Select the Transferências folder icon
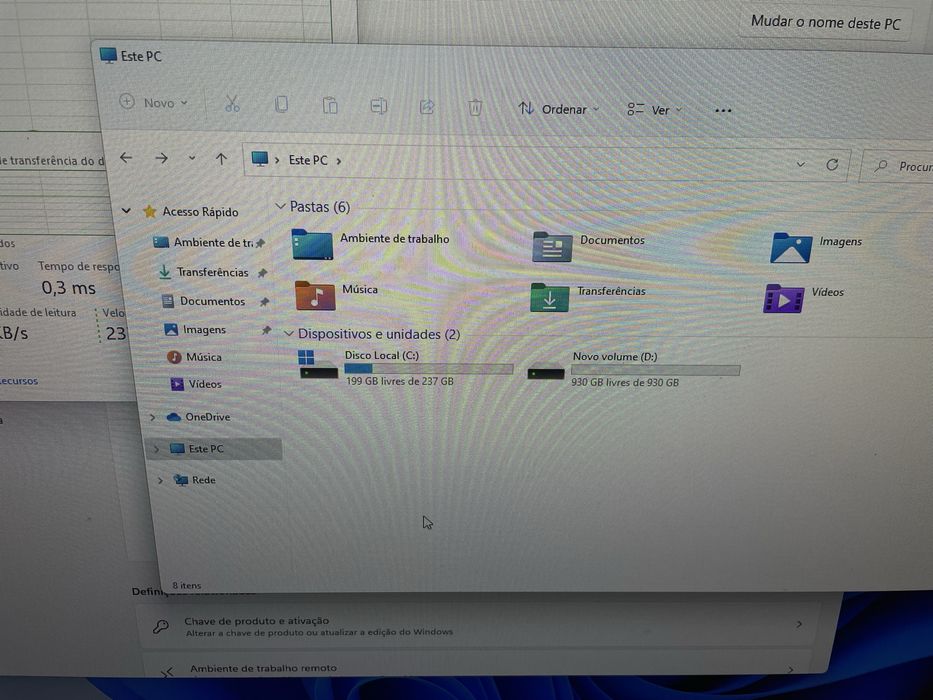Image resolution: width=933 pixels, height=700 pixels. coord(550,298)
